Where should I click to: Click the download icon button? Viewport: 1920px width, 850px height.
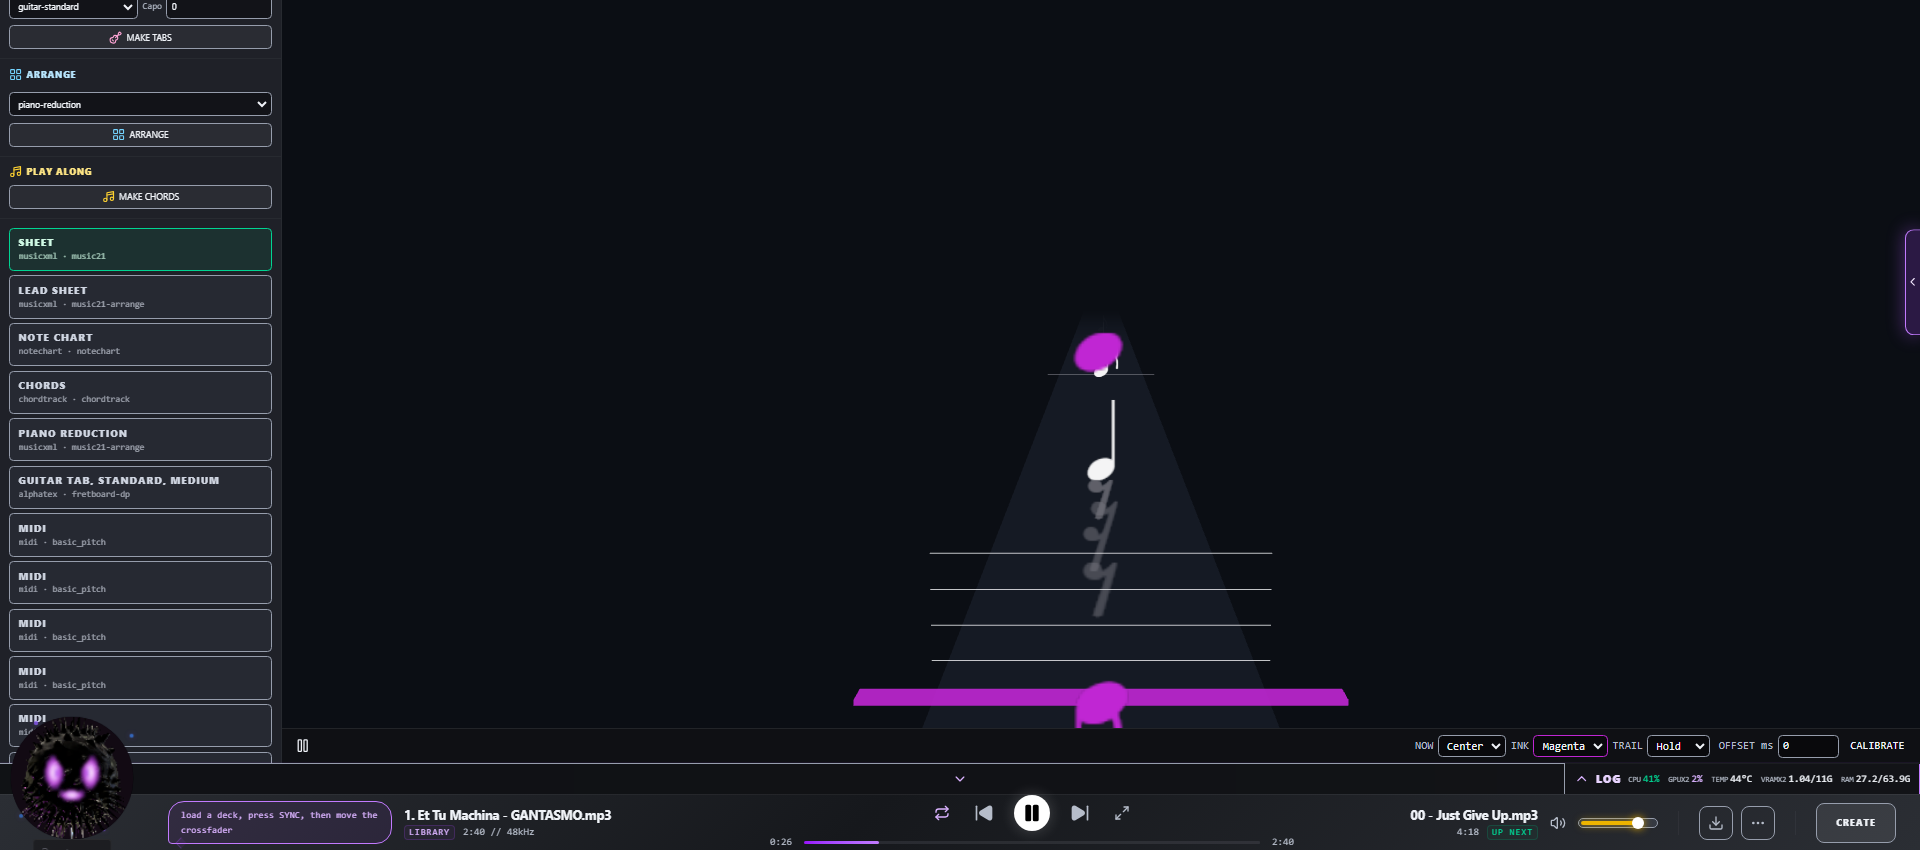click(x=1716, y=823)
